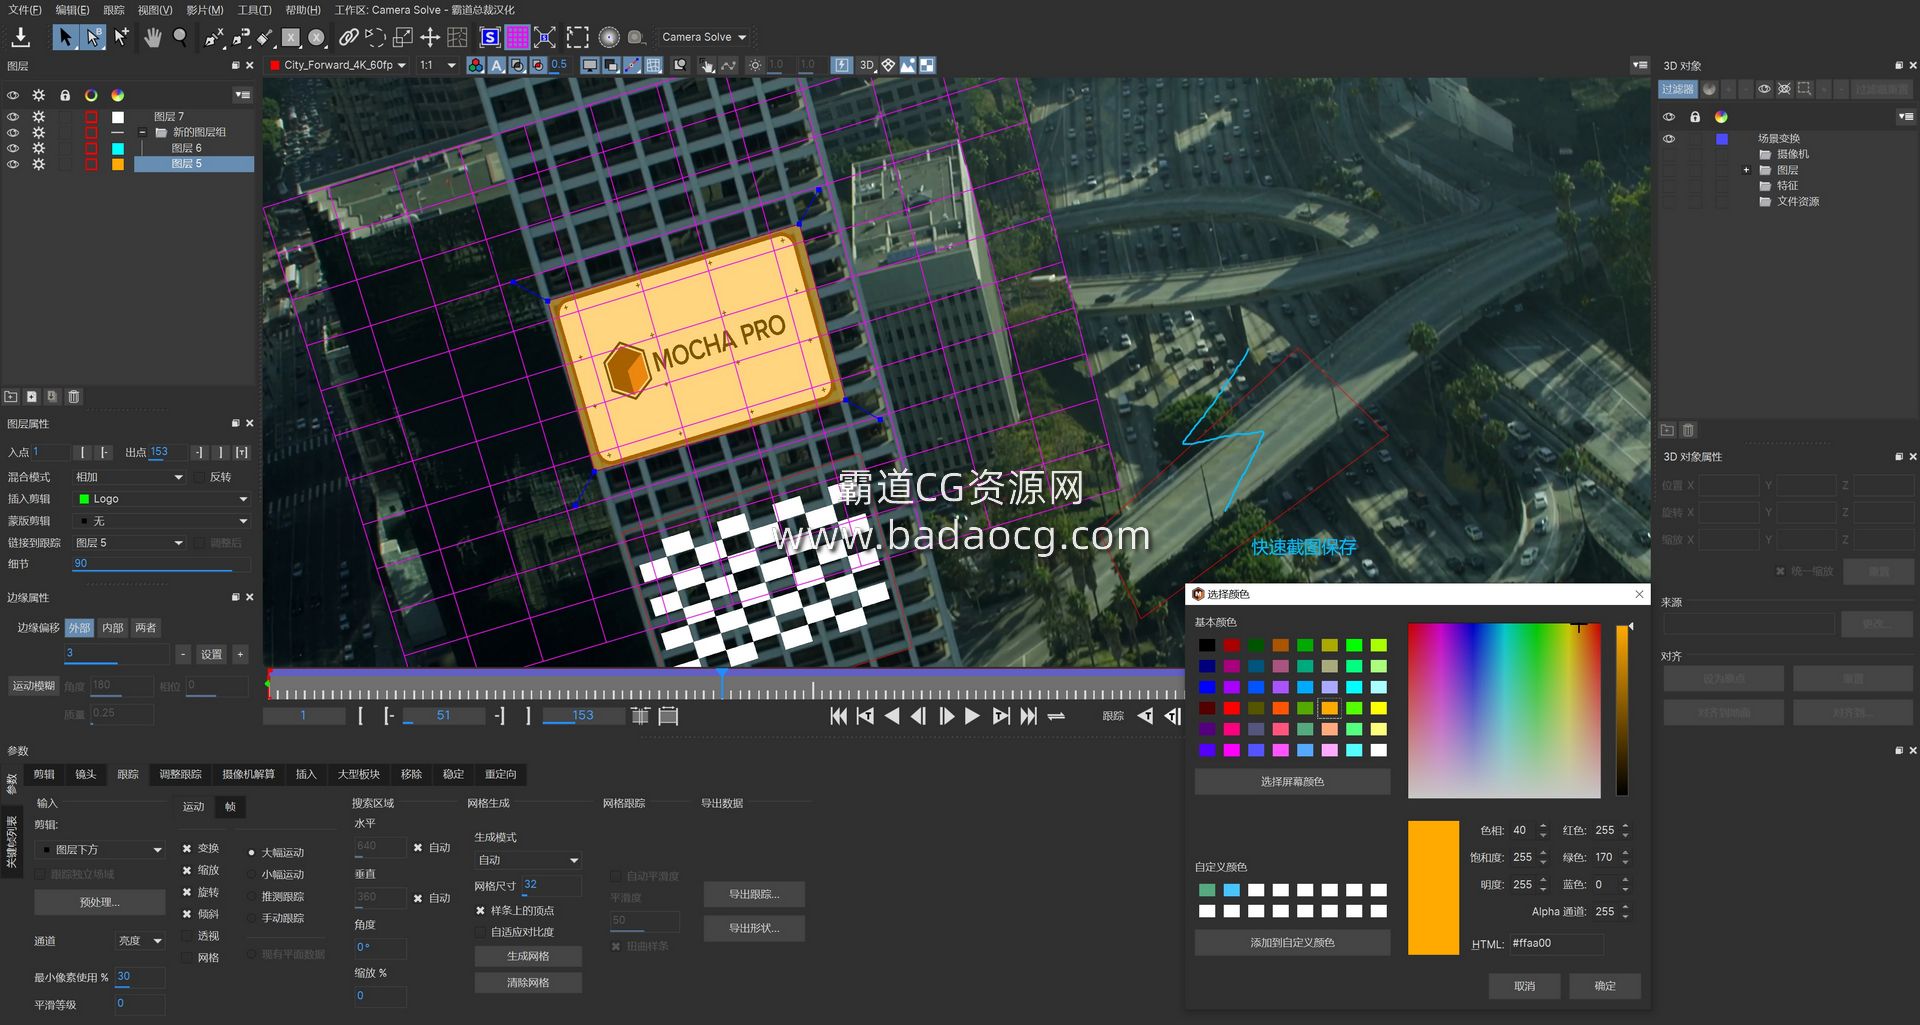Hide 图层 7 with its eye icon
1920x1025 pixels.
13,117
